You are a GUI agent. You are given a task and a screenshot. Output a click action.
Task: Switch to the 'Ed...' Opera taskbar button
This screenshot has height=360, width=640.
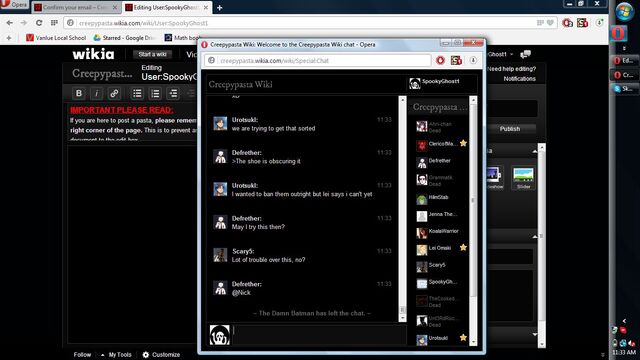pyautogui.click(x=624, y=60)
